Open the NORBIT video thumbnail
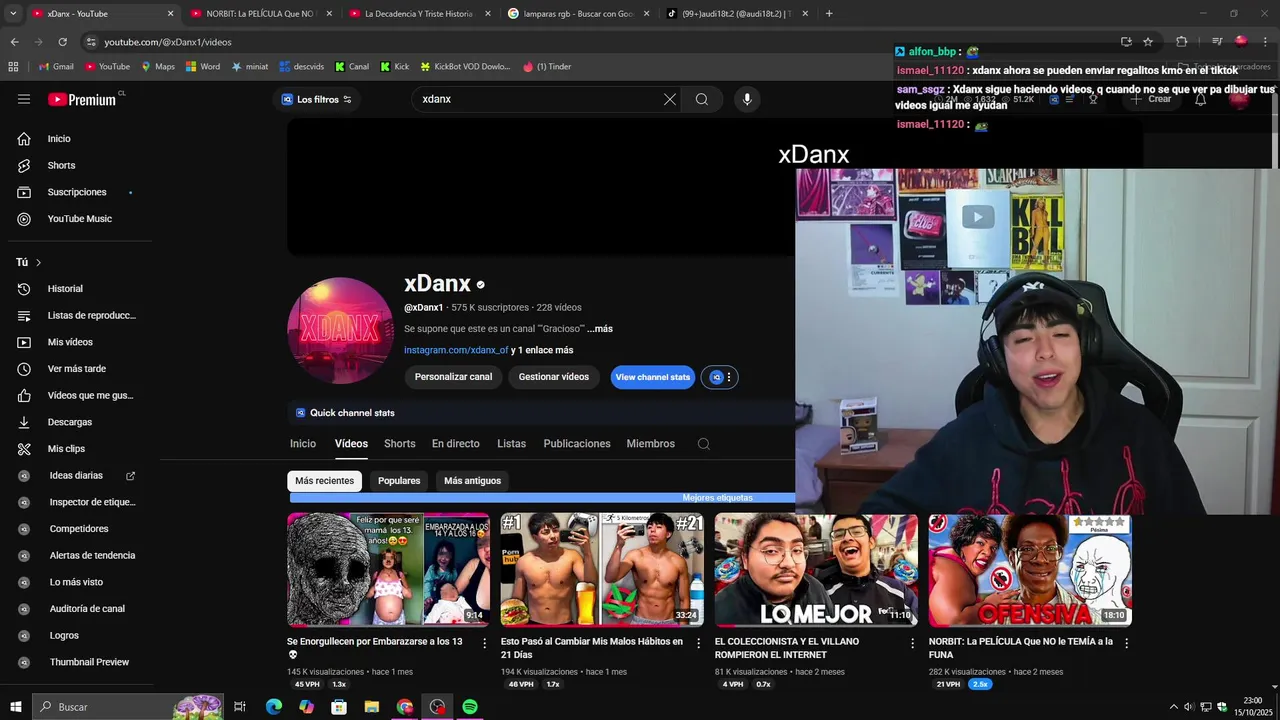Screen dimensions: 1280x720 point(1030,570)
